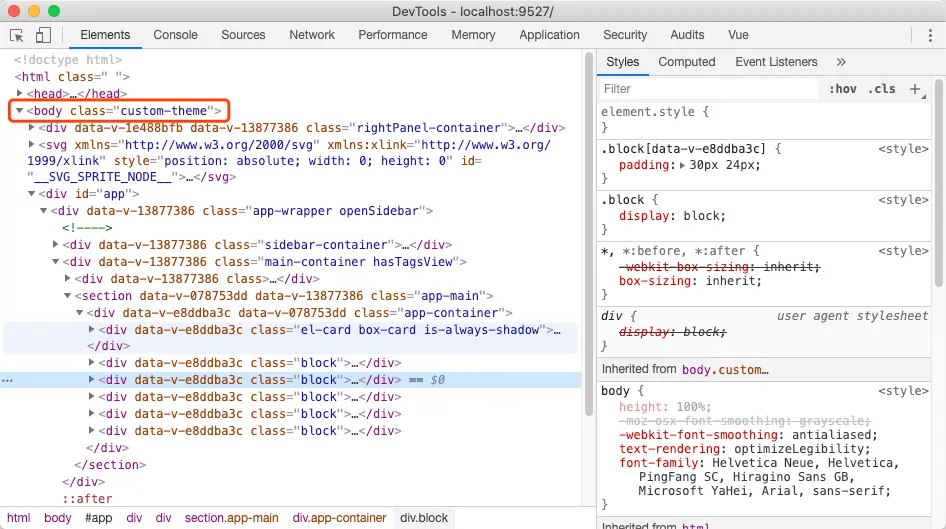Viewport: 946px width, 529px height.
Task: Collapse the main-container hasTagsView div
Action: click(x=56, y=262)
